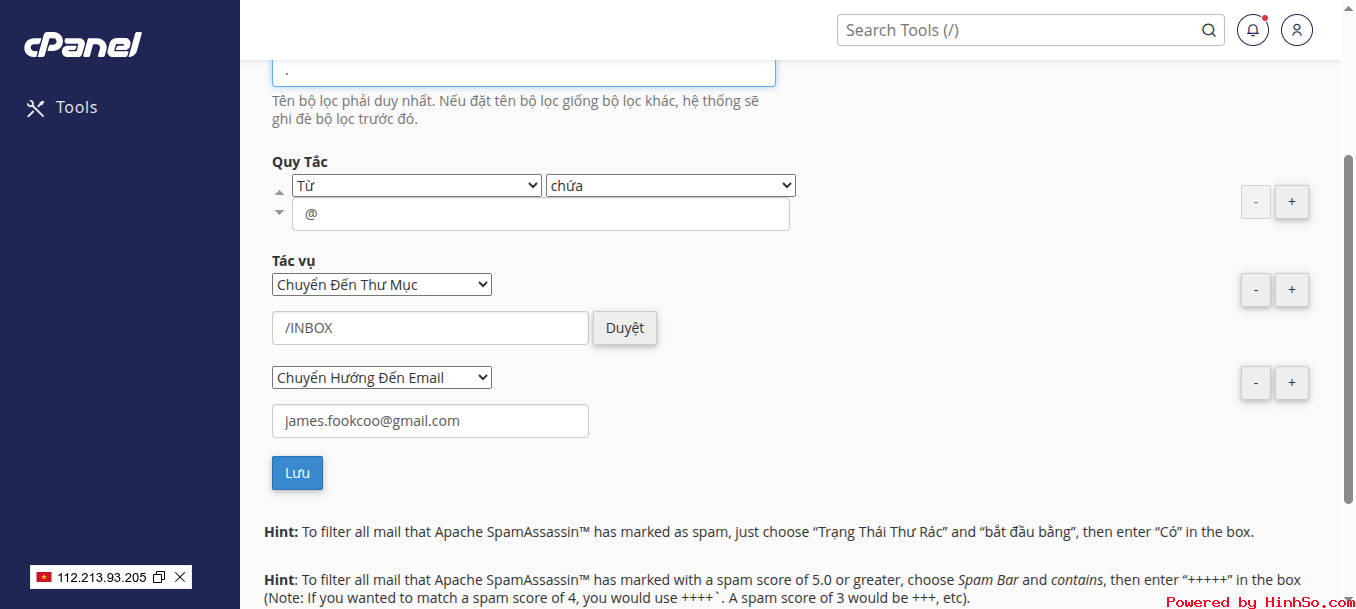The height and width of the screenshot is (609, 1356).
Task: Open the 'chứa' condition dropdown
Action: click(671, 186)
